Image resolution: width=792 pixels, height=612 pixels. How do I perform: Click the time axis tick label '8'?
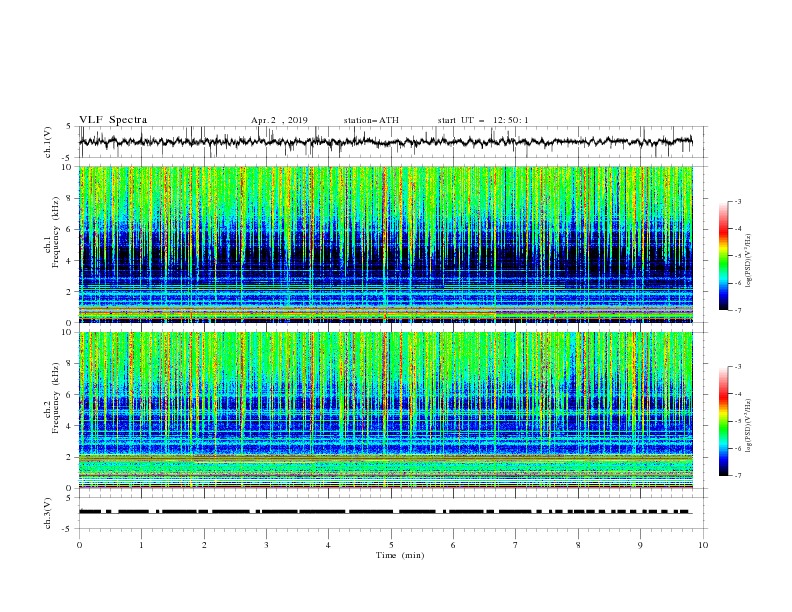(578, 545)
